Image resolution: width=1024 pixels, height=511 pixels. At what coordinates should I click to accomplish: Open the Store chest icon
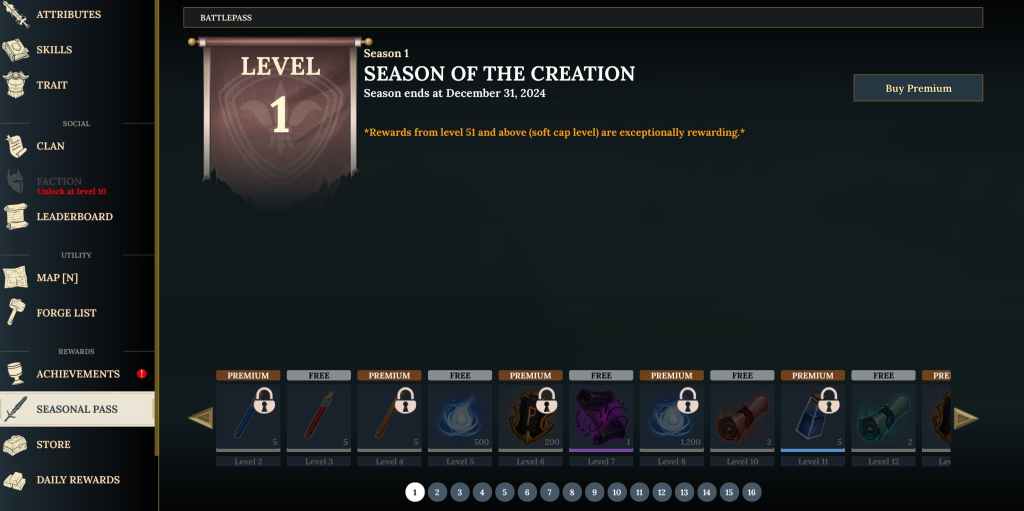click(16, 444)
